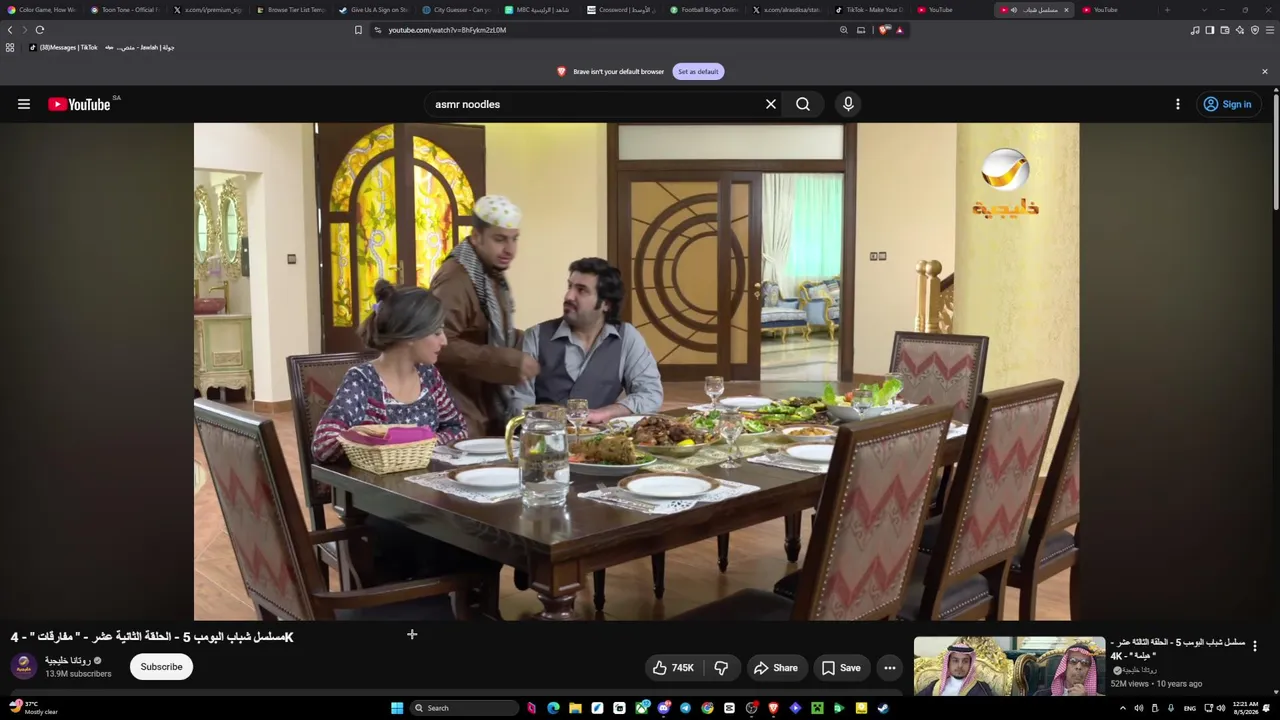The width and height of the screenshot is (1280, 720).
Task: Open a new browser tab
Action: tap(1167, 10)
